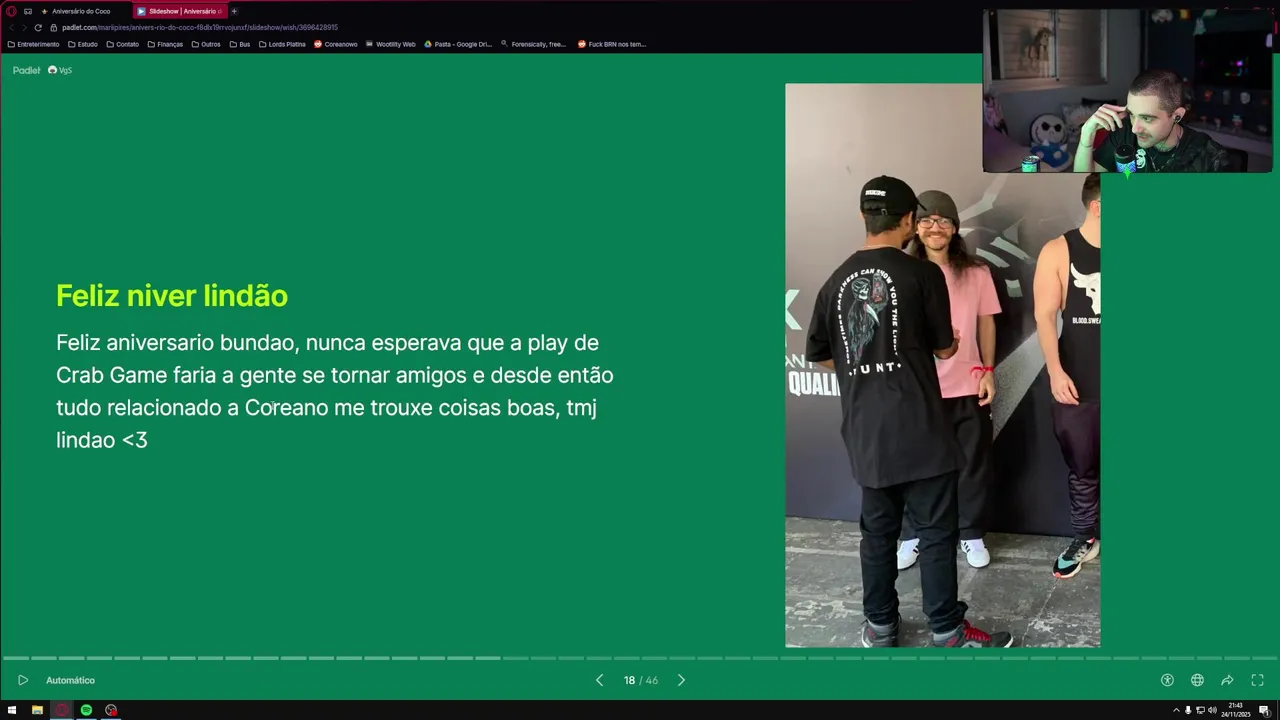Open the Finanças bookmarks folder
1280x720 pixels.
click(165, 44)
